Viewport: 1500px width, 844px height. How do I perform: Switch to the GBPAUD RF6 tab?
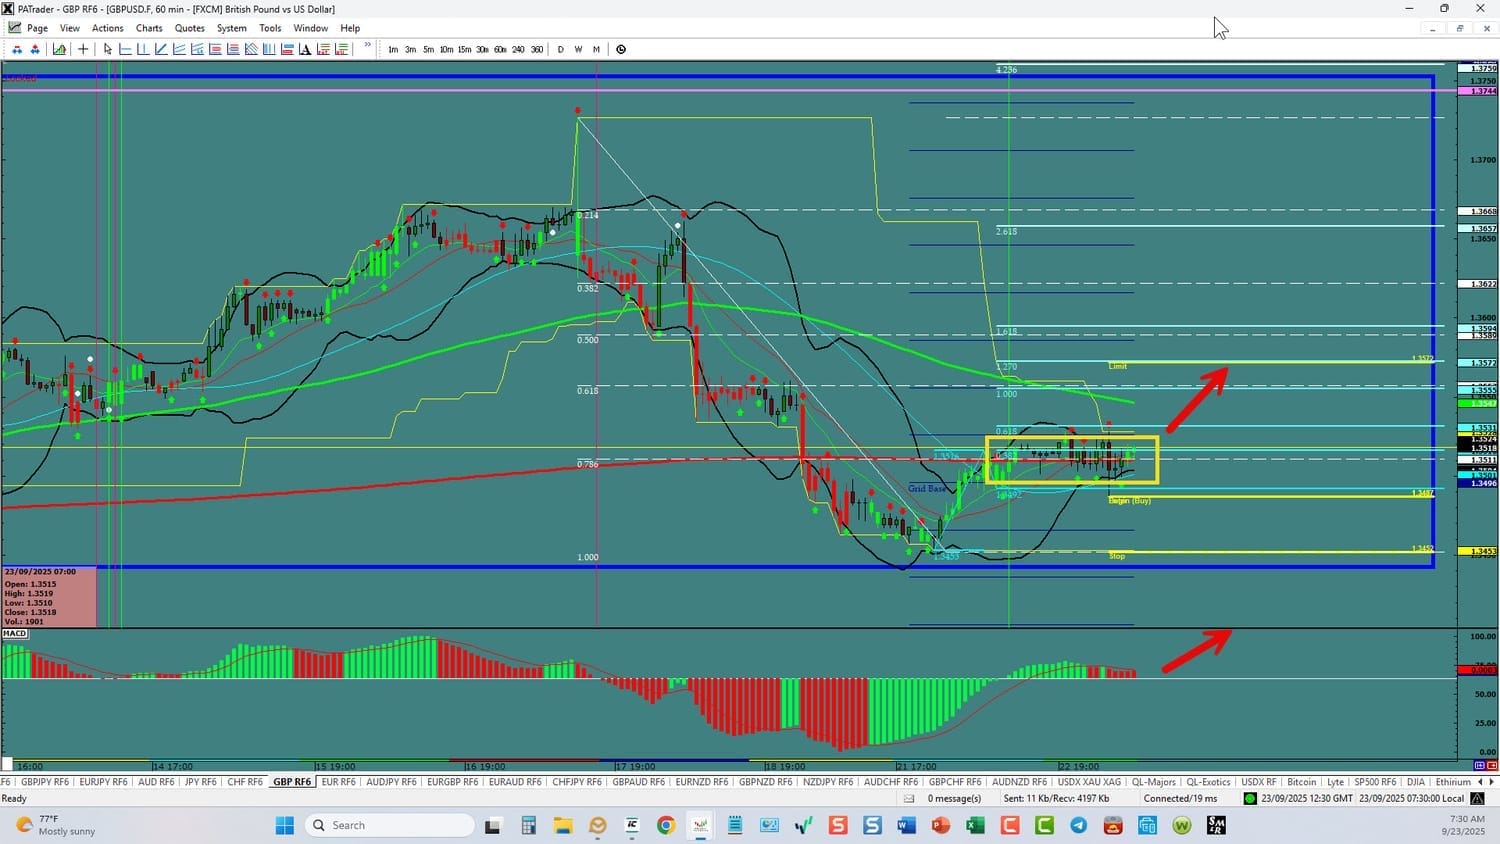point(638,782)
